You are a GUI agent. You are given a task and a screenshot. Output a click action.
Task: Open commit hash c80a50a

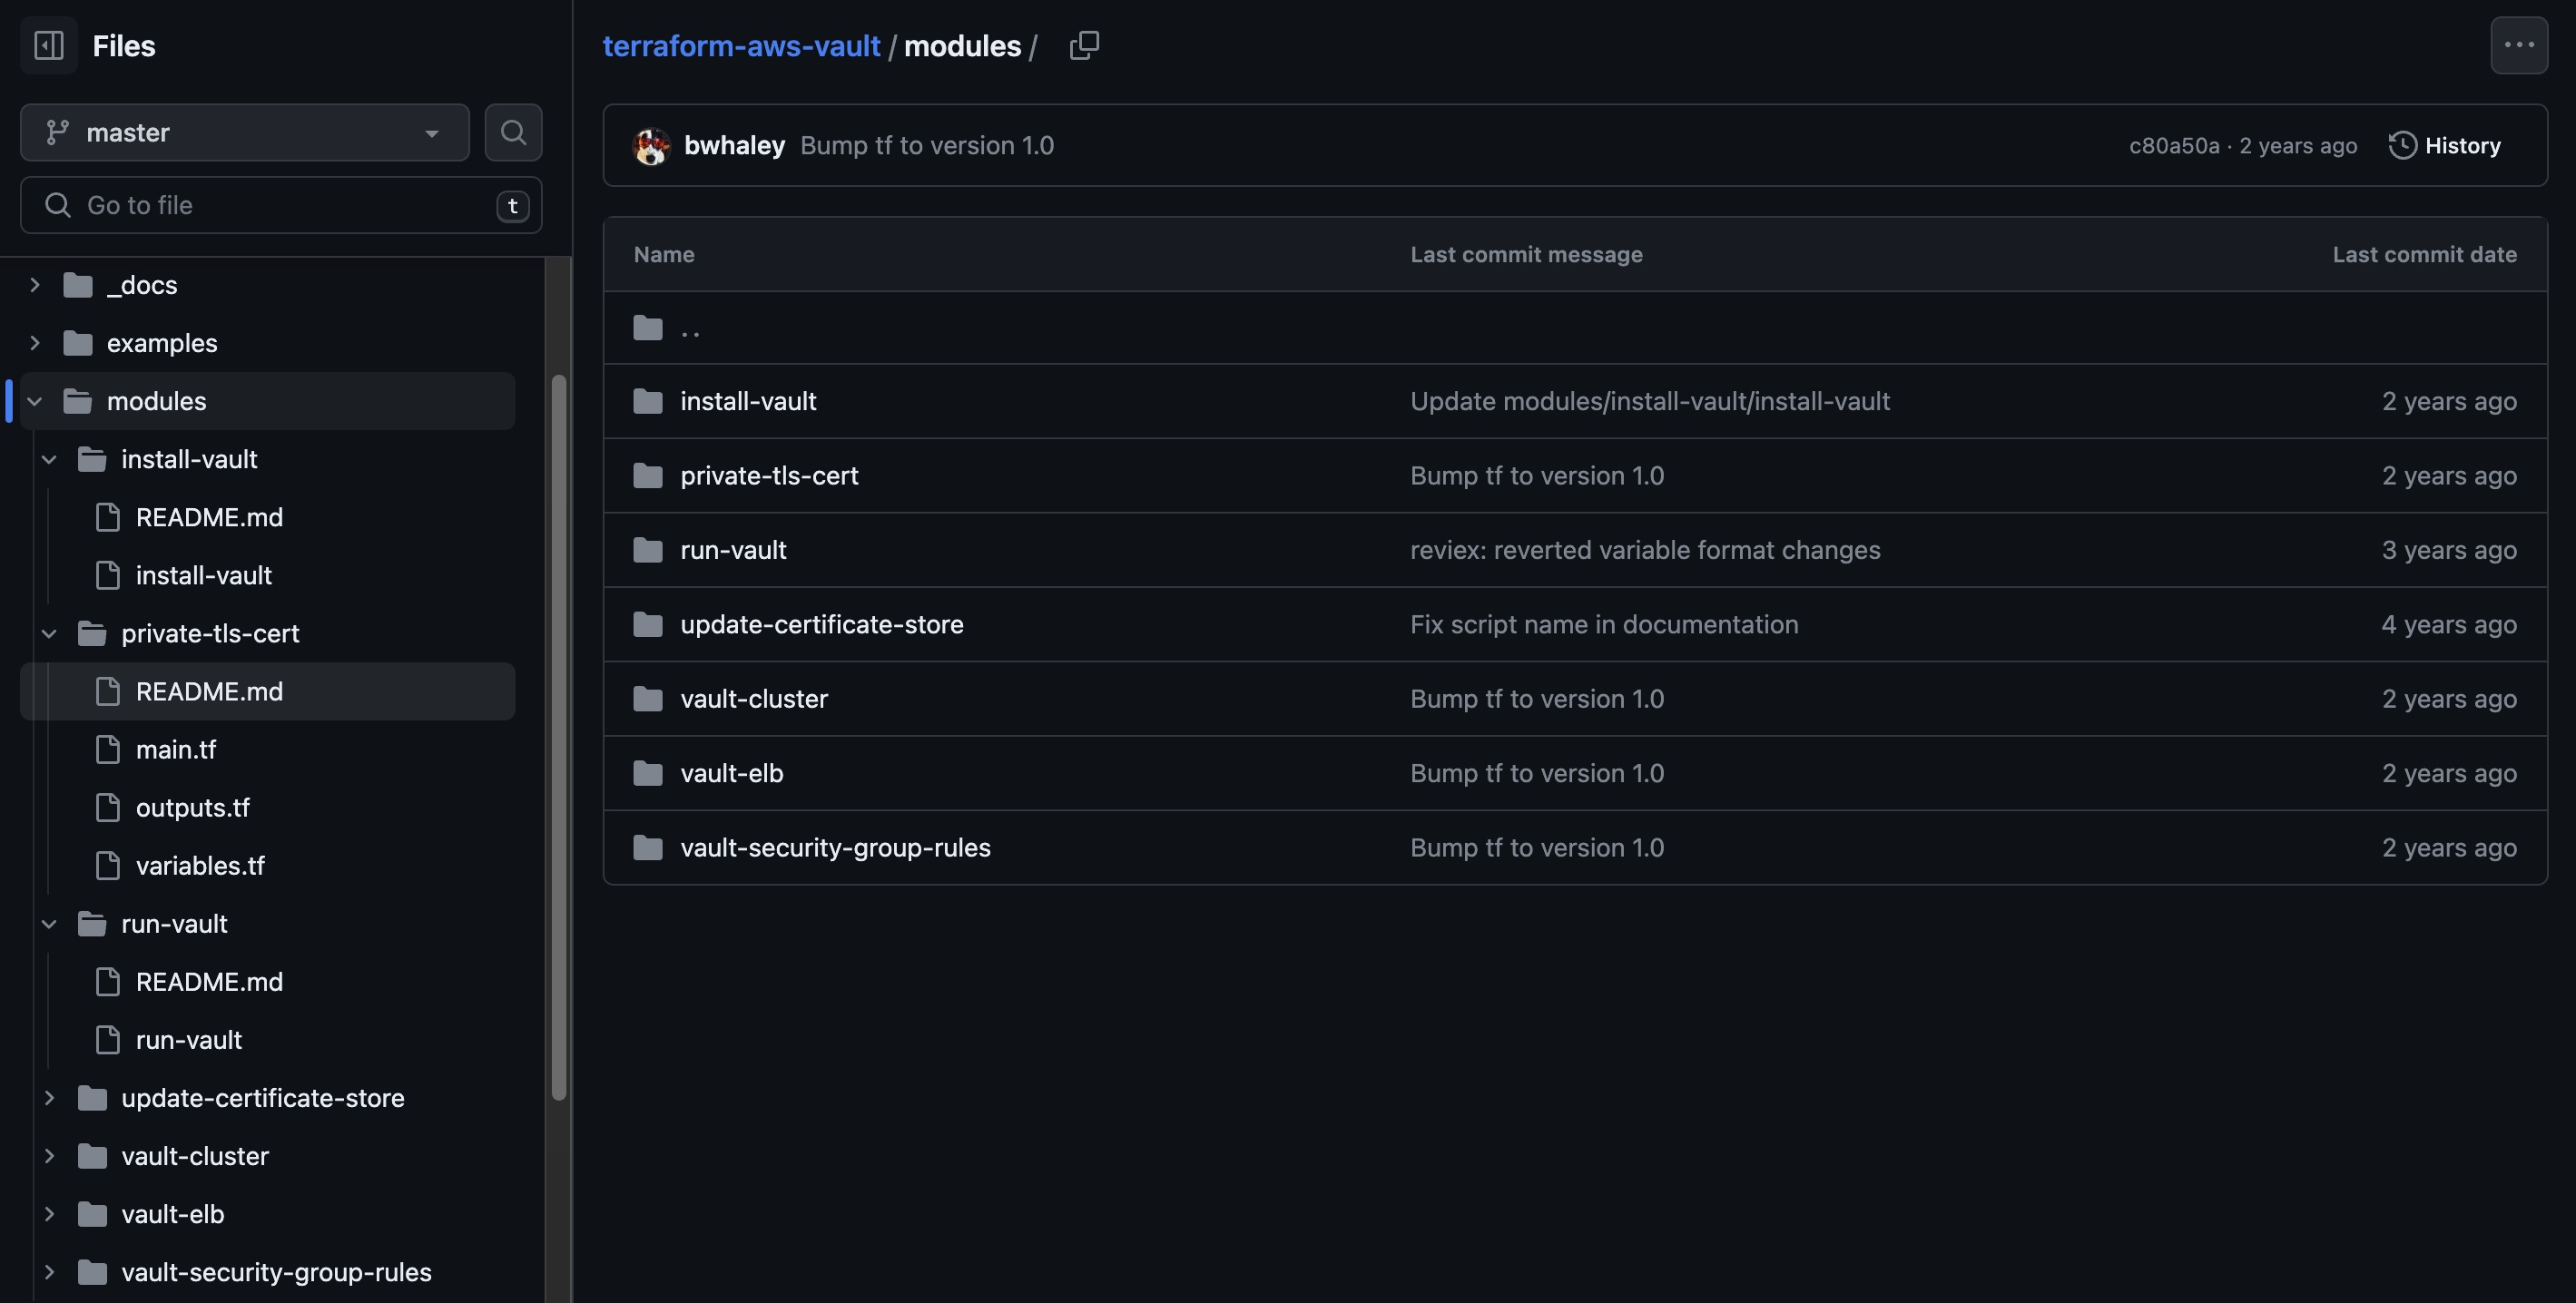[x=2174, y=146]
